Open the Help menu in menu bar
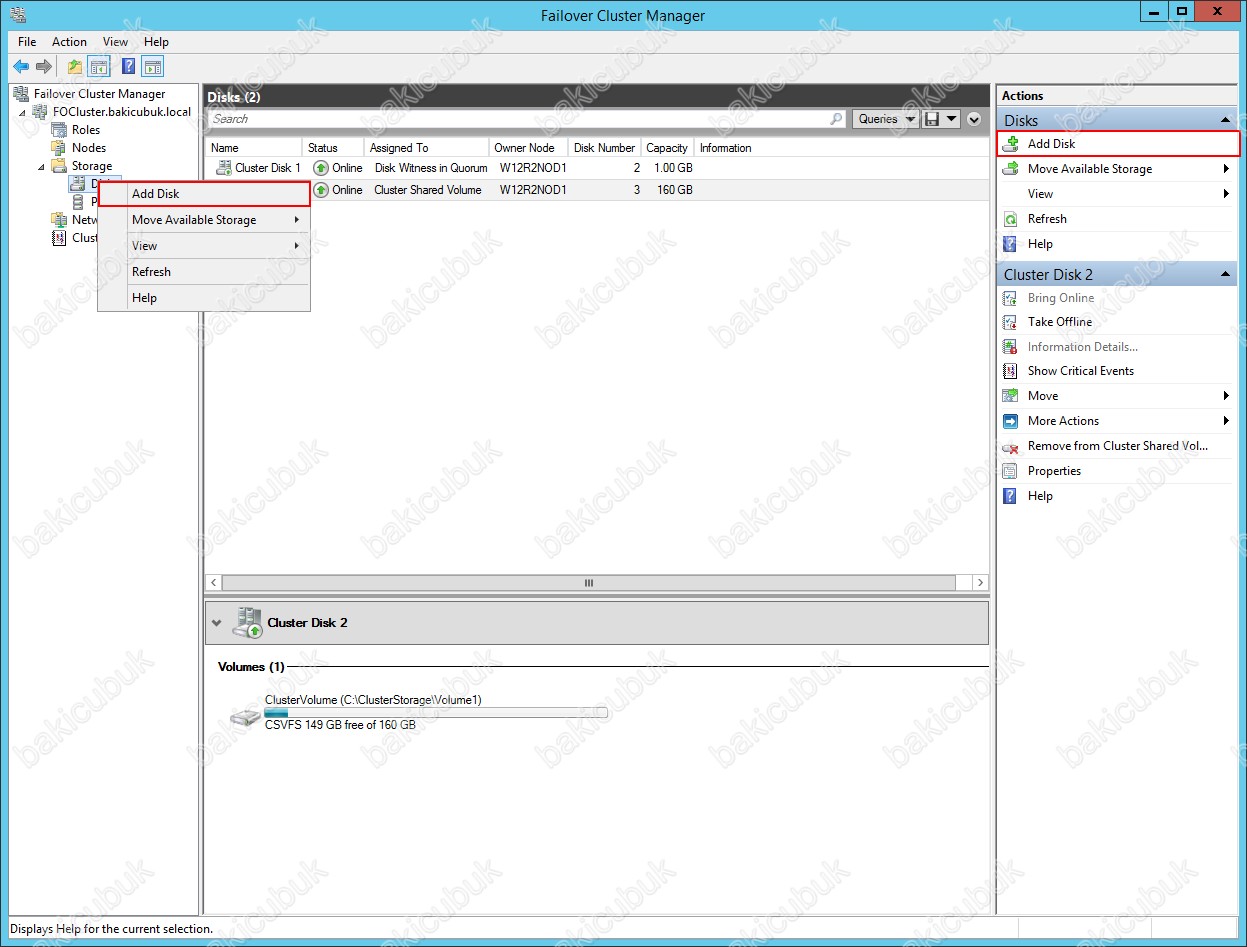The width and height of the screenshot is (1247, 947). pos(156,42)
